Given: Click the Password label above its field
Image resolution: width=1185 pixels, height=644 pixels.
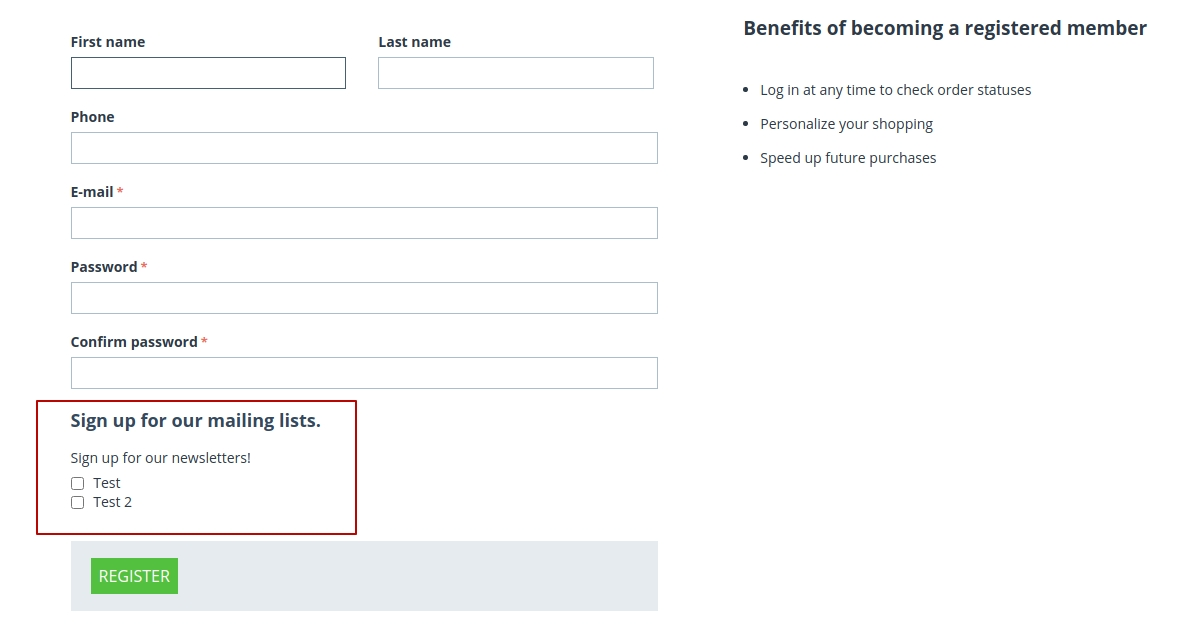Looking at the screenshot, I should 104,267.
